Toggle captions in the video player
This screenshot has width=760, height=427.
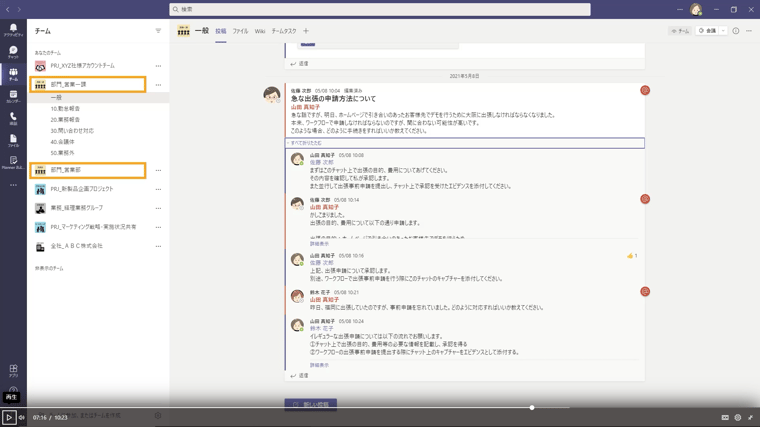tap(725, 417)
